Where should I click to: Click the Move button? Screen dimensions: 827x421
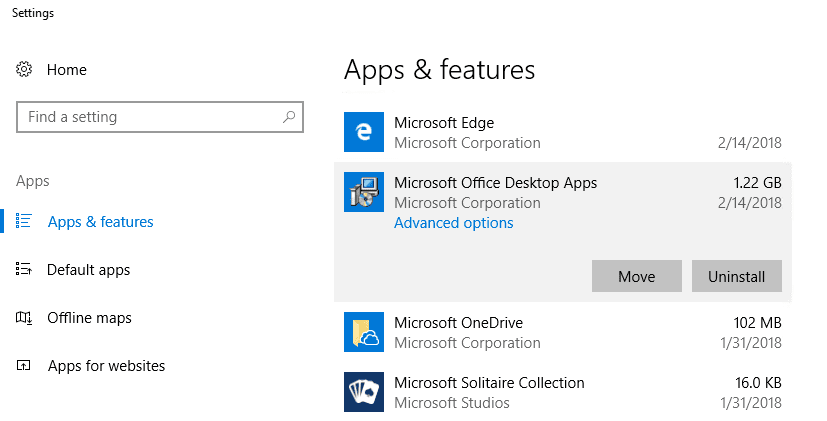(637, 276)
